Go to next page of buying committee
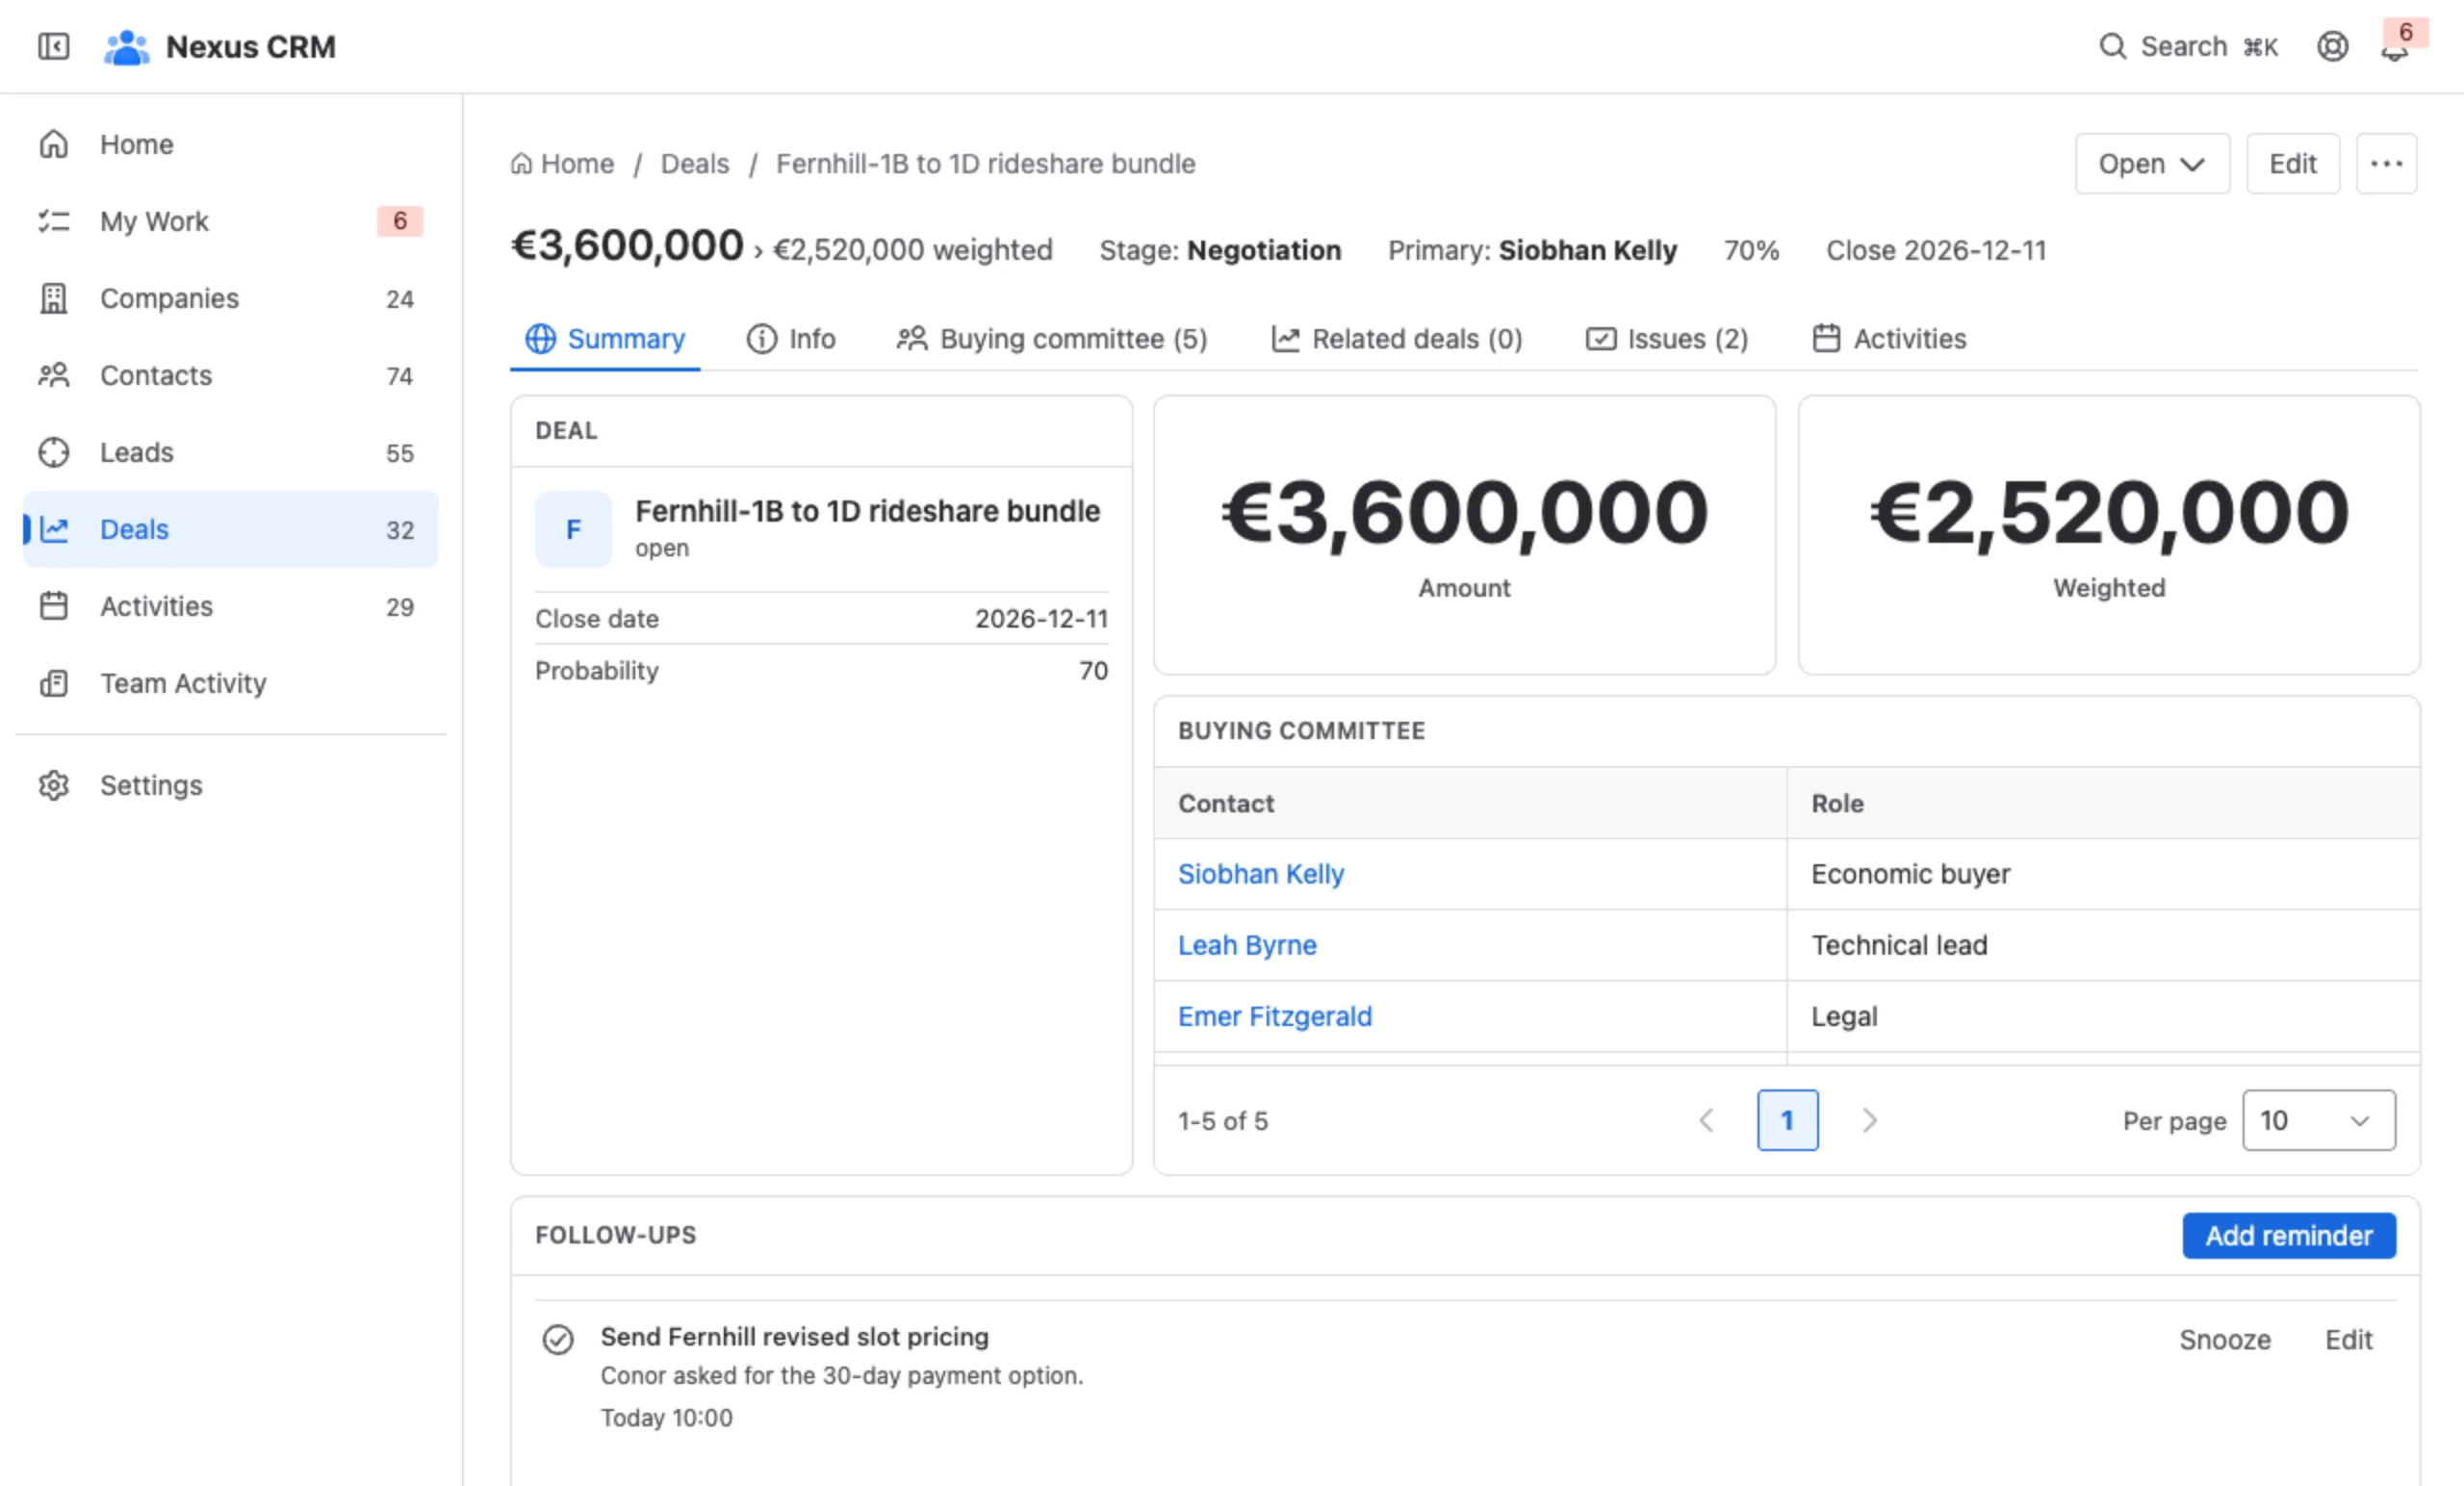Image resolution: width=2464 pixels, height=1486 pixels. pos(1869,1120)
